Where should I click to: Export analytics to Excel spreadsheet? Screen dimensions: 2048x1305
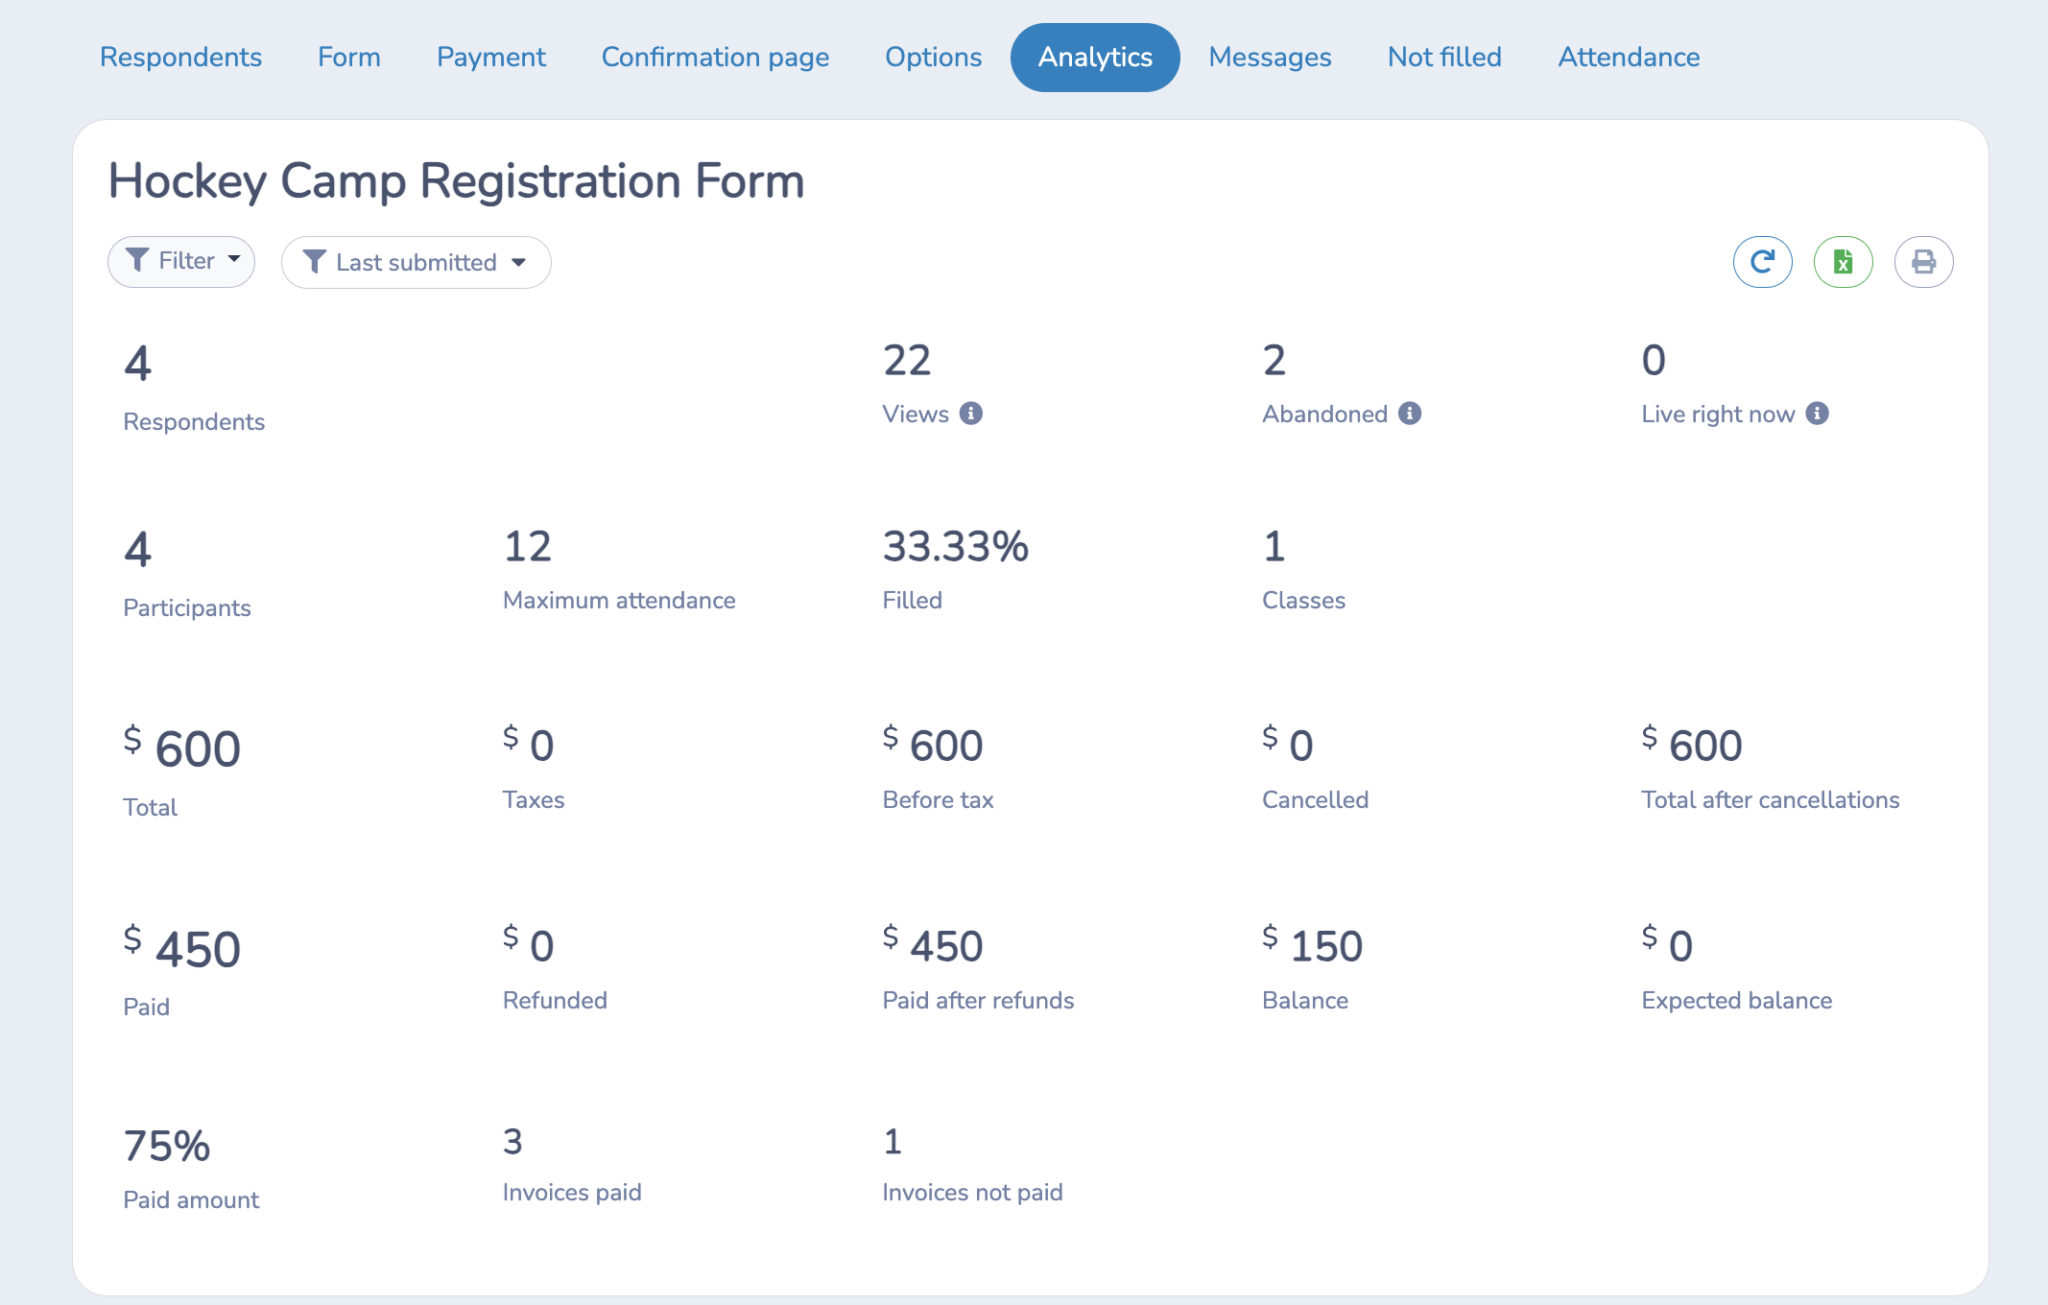(x=1843, y=262)
